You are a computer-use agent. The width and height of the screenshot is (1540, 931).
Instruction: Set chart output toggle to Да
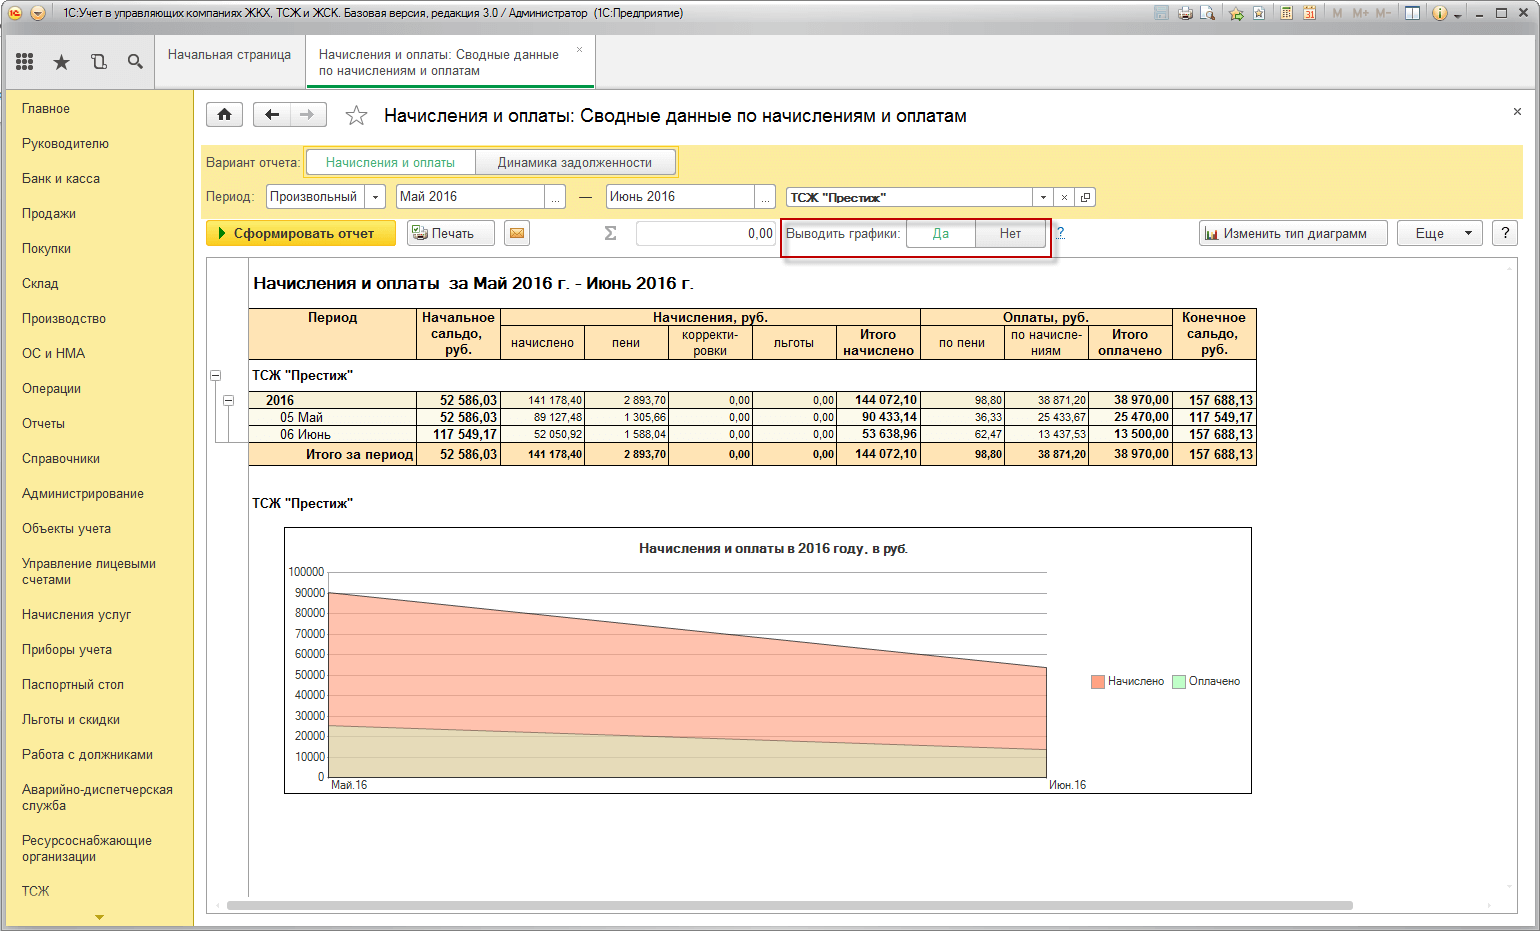pos(940,233)
